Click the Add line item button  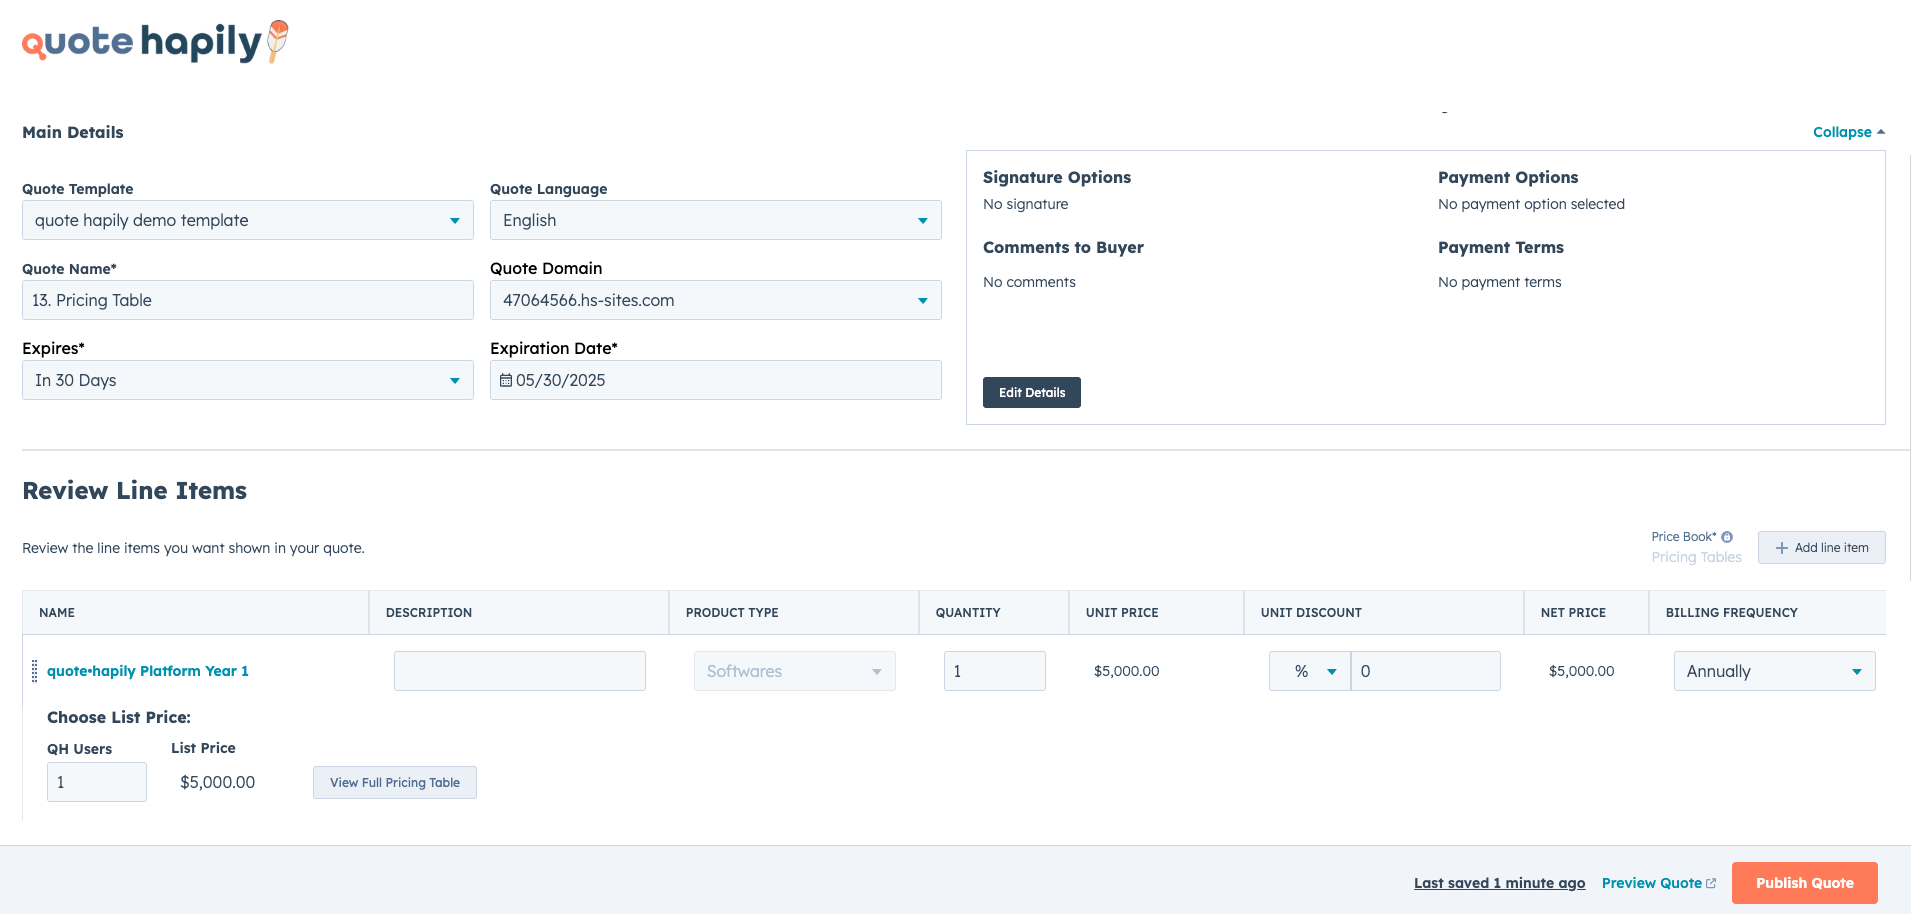(x=1822, y=548)
